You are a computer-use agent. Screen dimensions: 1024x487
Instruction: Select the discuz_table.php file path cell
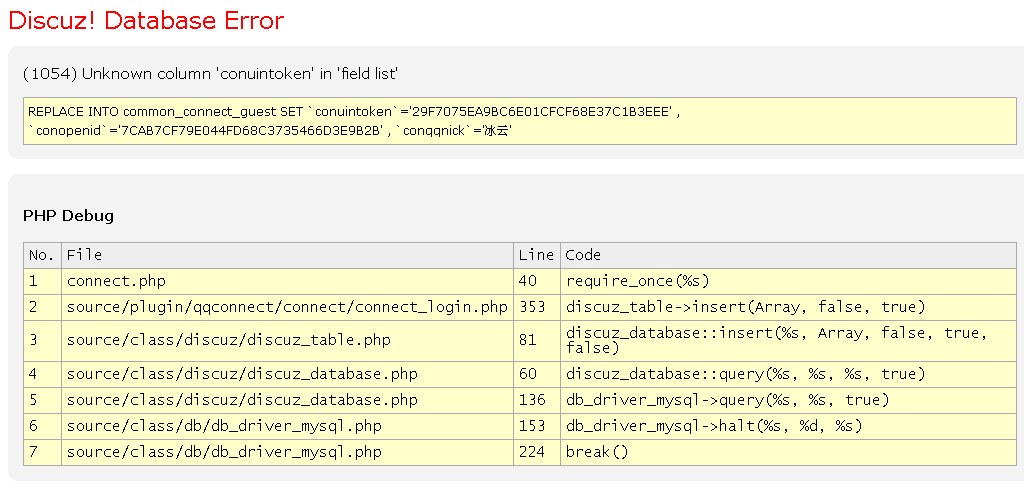click(229, 340)
